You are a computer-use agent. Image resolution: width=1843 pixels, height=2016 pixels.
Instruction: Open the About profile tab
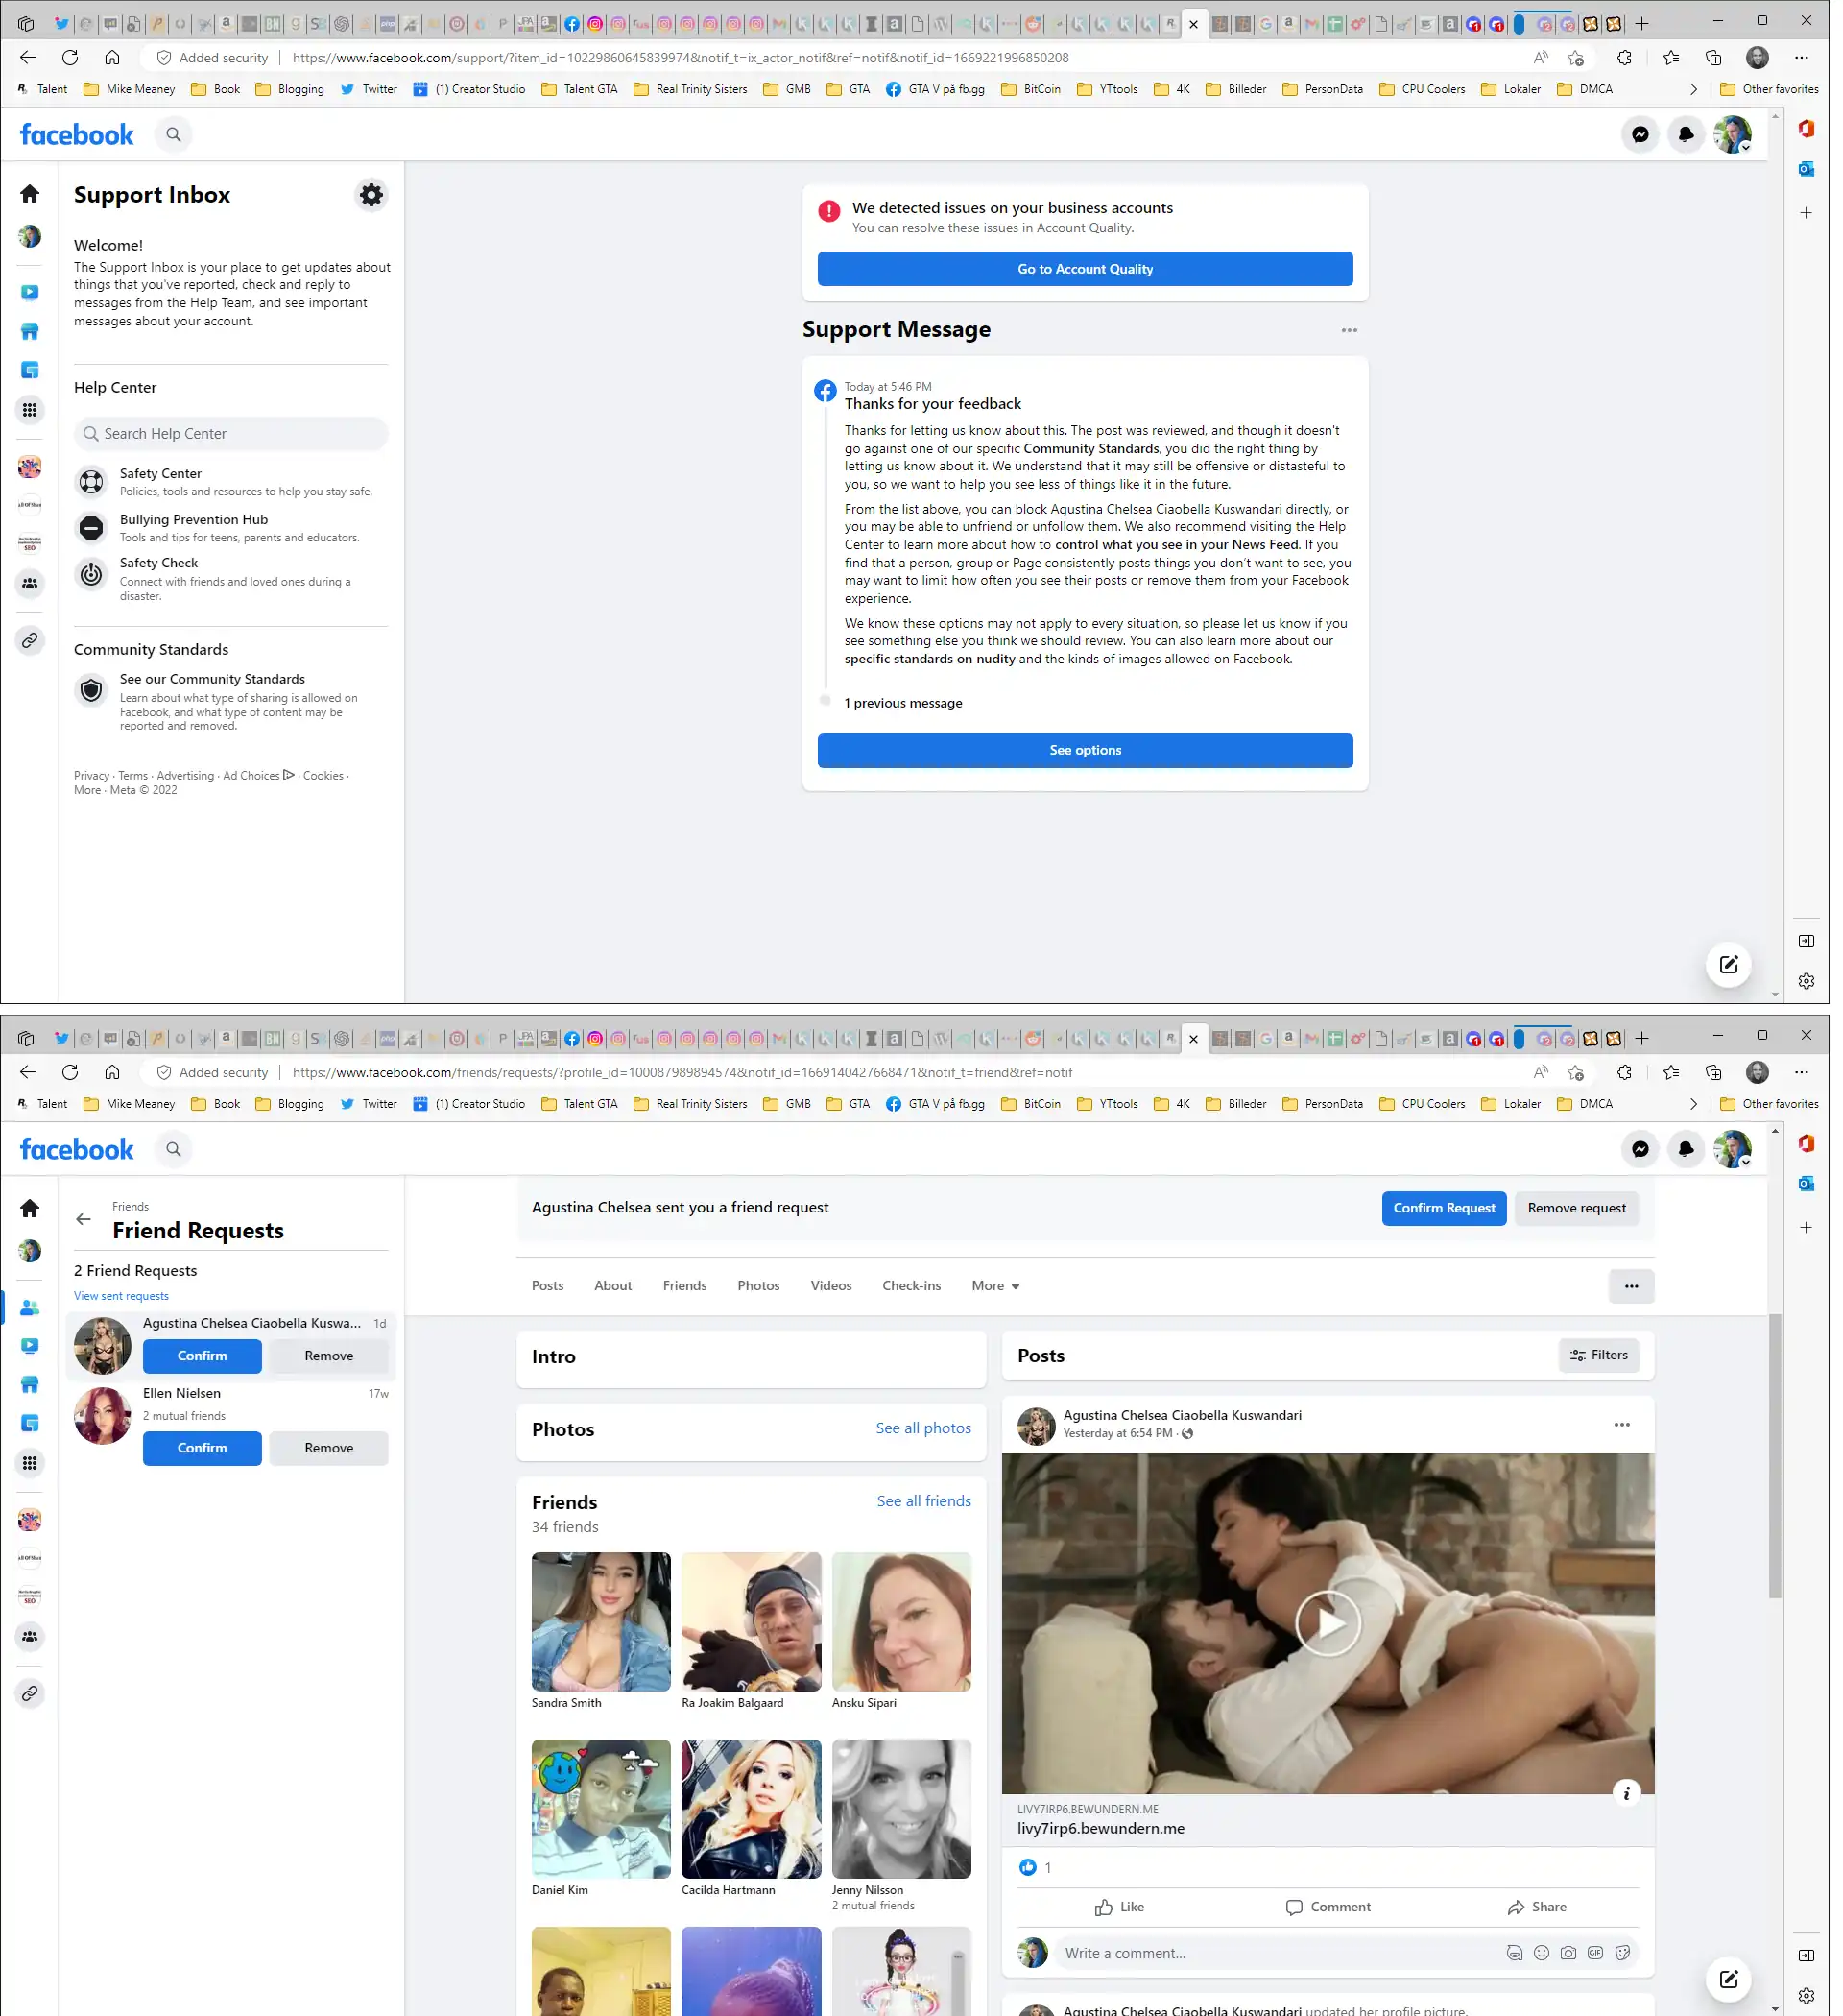[x=612, y=1286]
